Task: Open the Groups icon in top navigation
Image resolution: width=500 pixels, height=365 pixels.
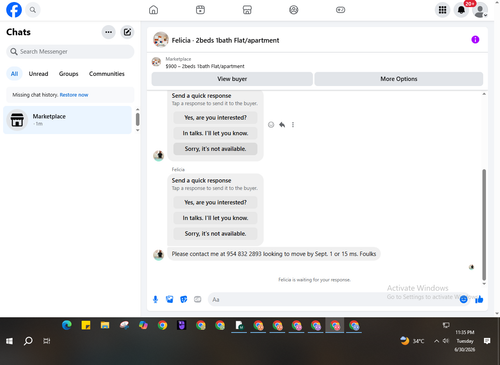Action: [294, 10]
